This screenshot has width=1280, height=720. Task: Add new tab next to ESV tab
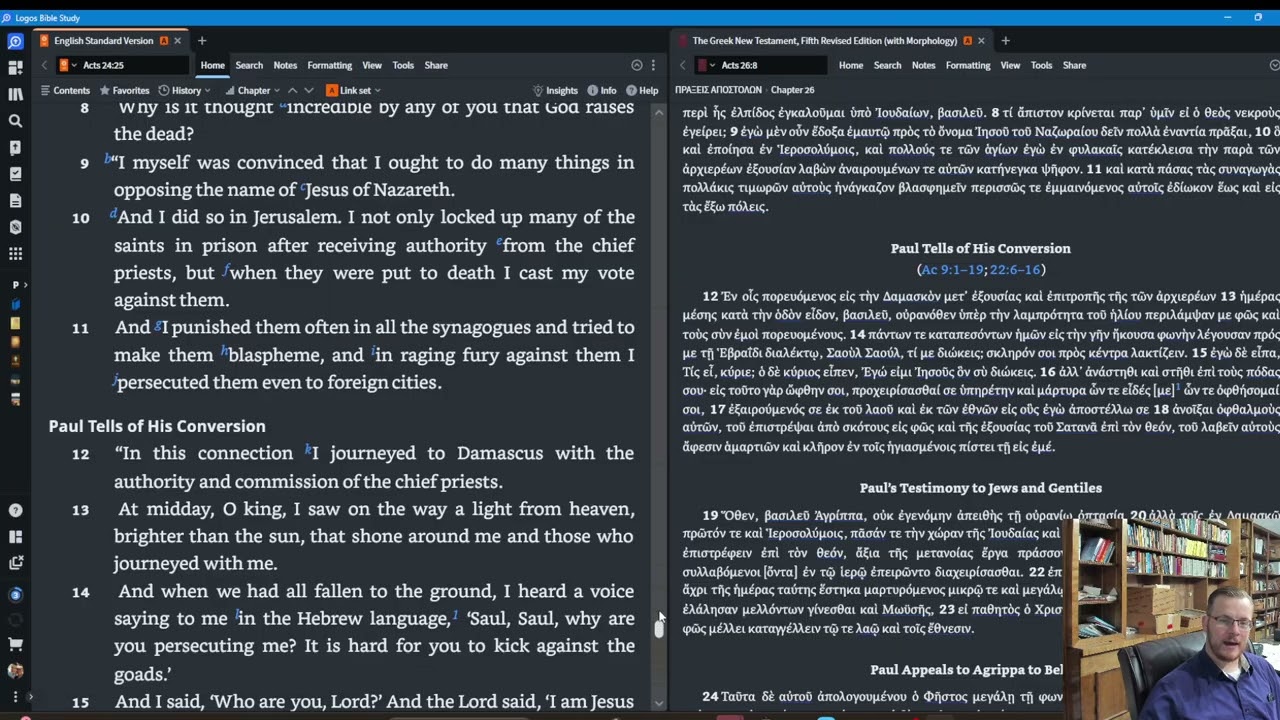pyautogui.click(x=201, y=41)
